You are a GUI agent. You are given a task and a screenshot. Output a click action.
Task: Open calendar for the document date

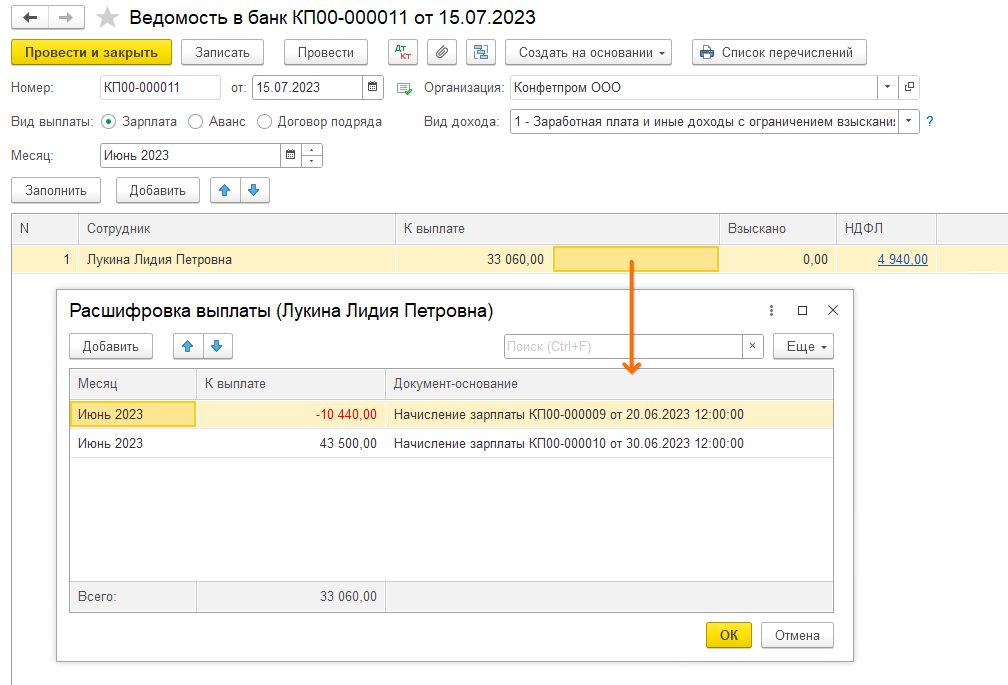(373, 87)
